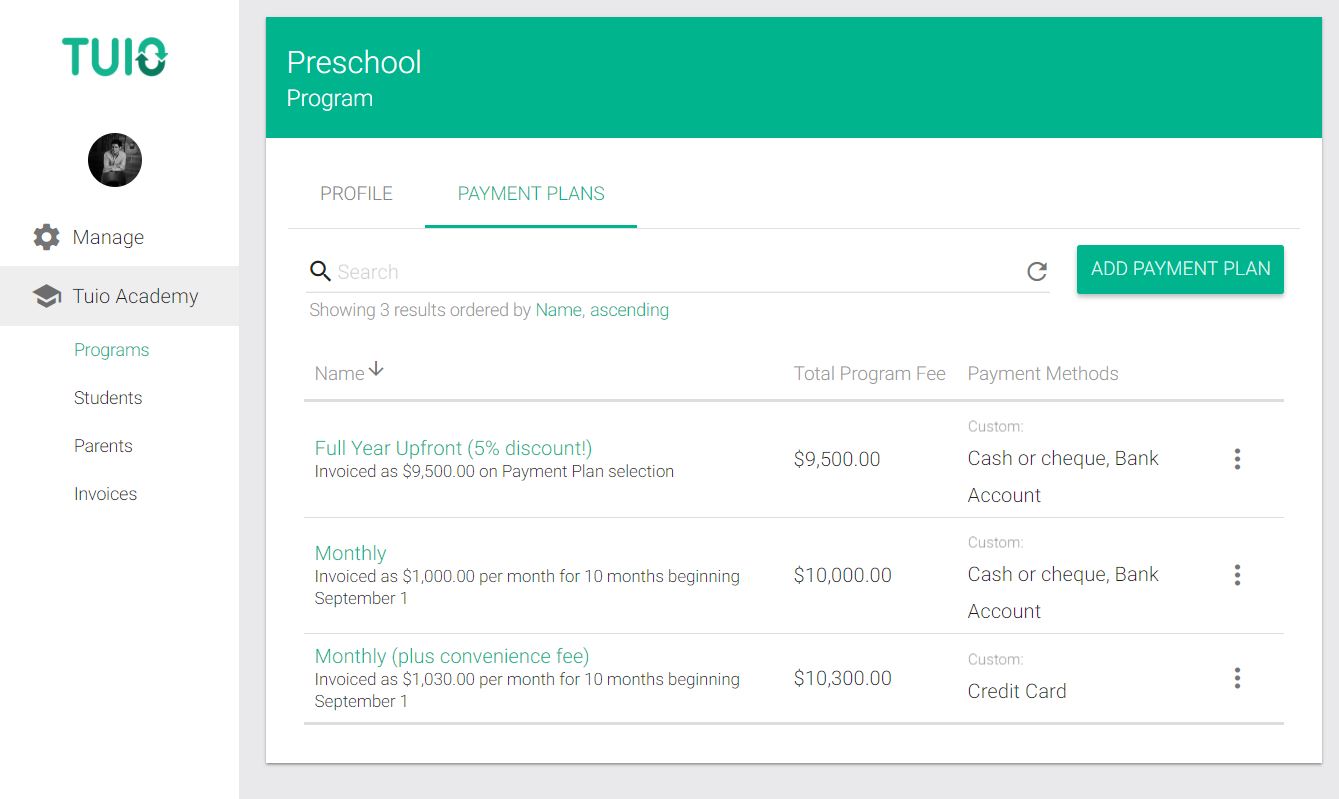Open the Monthly payment plan link
This screenshot has width=1339, height=799.
pyautogui.click(x=350, y=553)
